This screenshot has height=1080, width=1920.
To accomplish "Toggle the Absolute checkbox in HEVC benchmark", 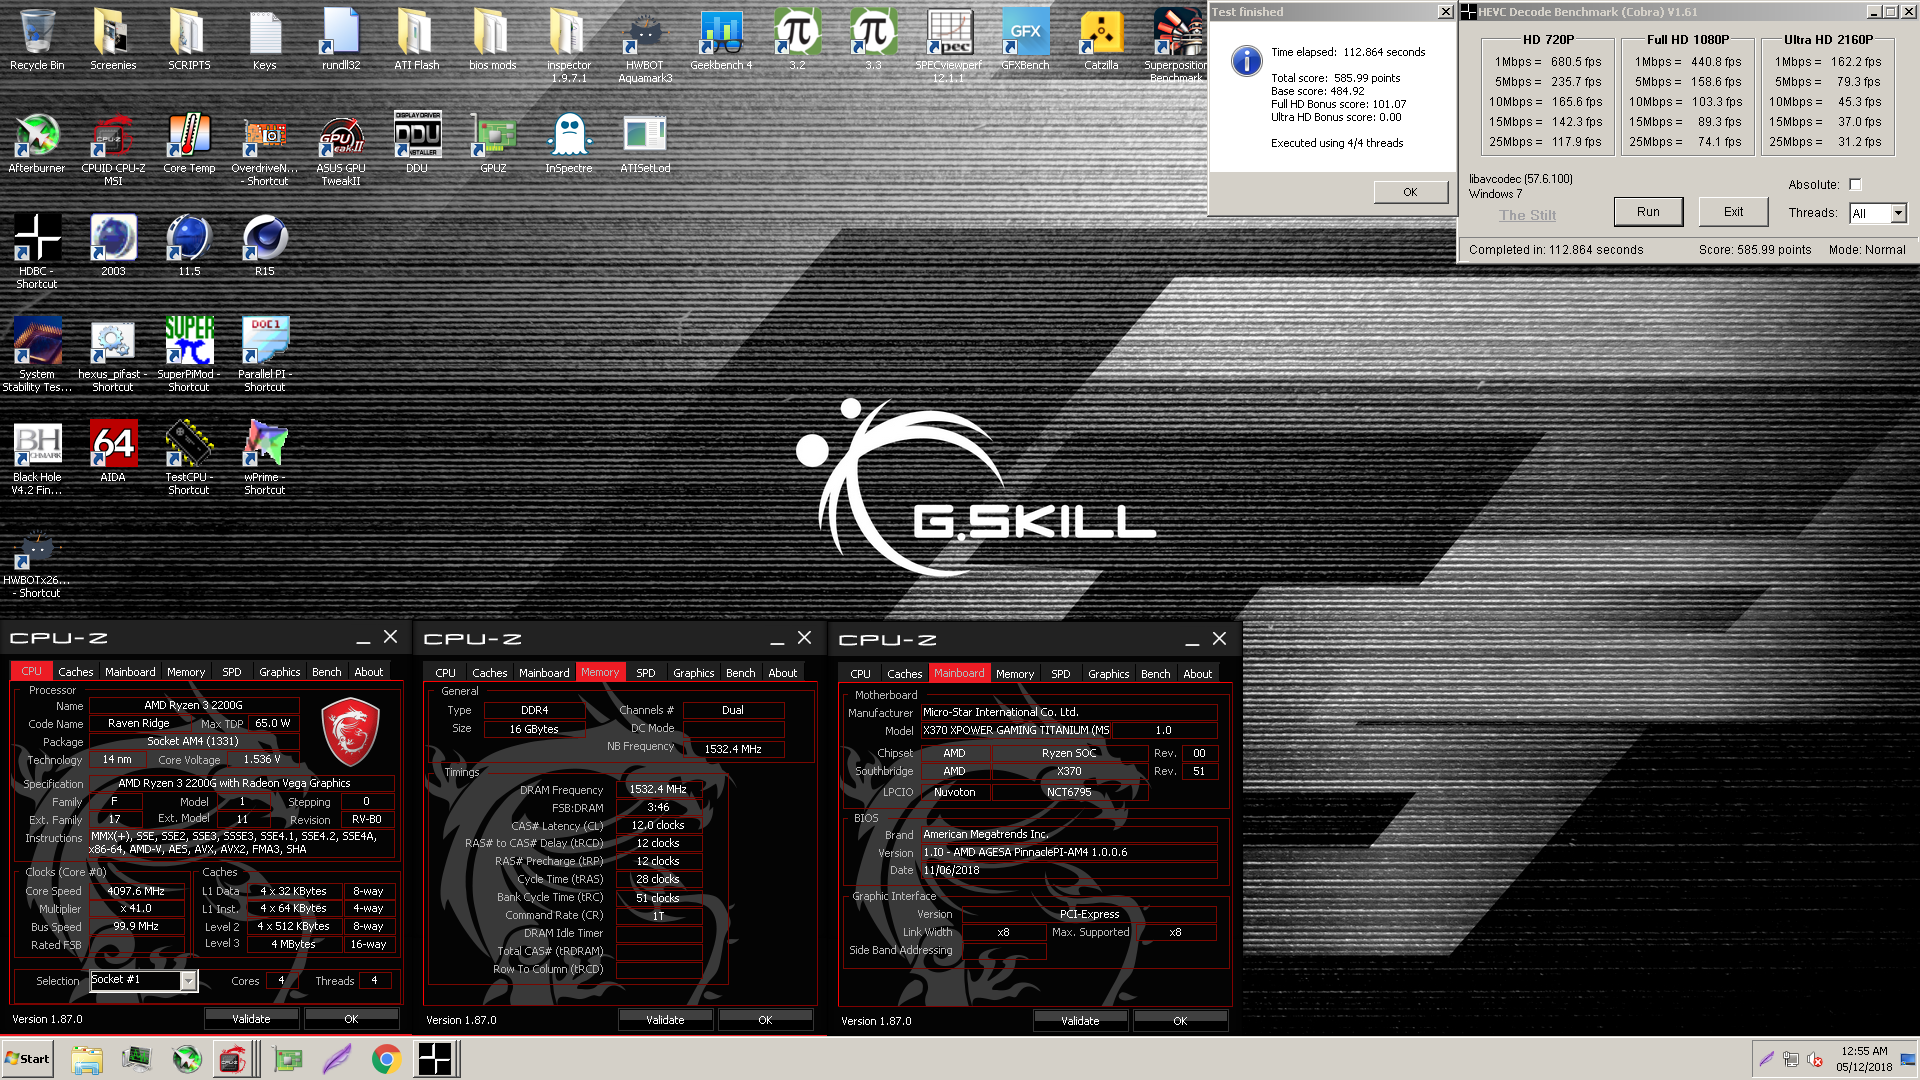I will (x=1855, y=184).
